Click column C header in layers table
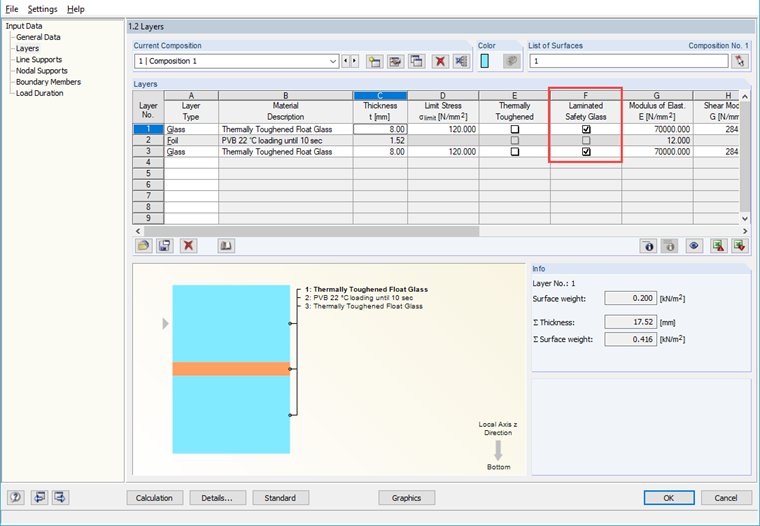Screen dimensions: 760x526 point(380,96)
